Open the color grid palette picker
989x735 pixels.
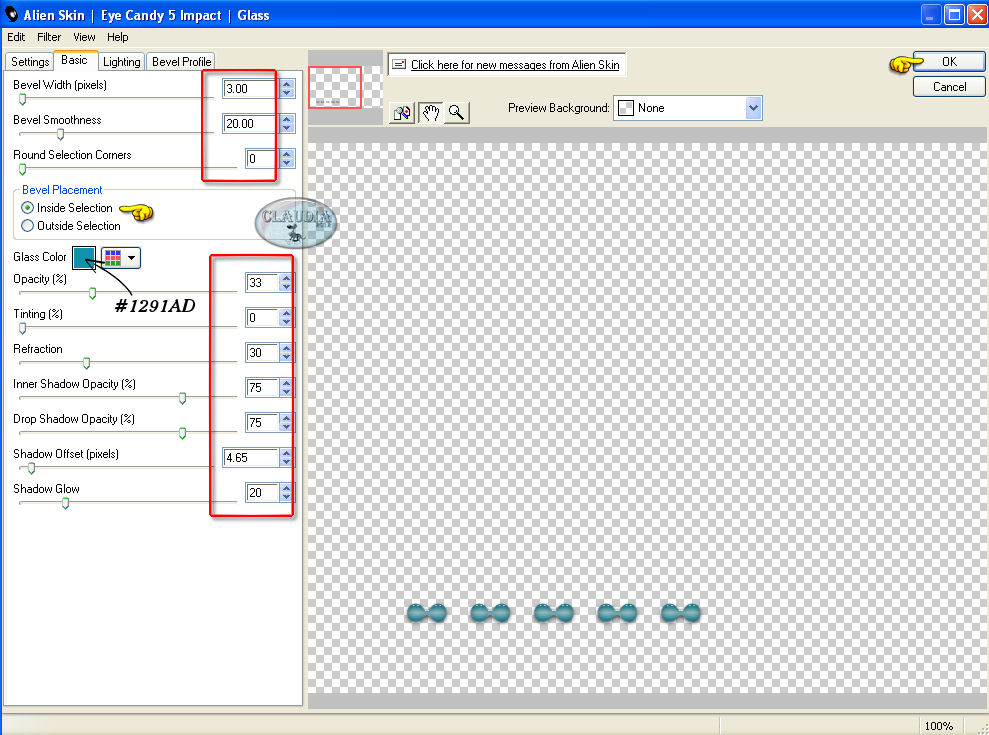tap(120, 257)
